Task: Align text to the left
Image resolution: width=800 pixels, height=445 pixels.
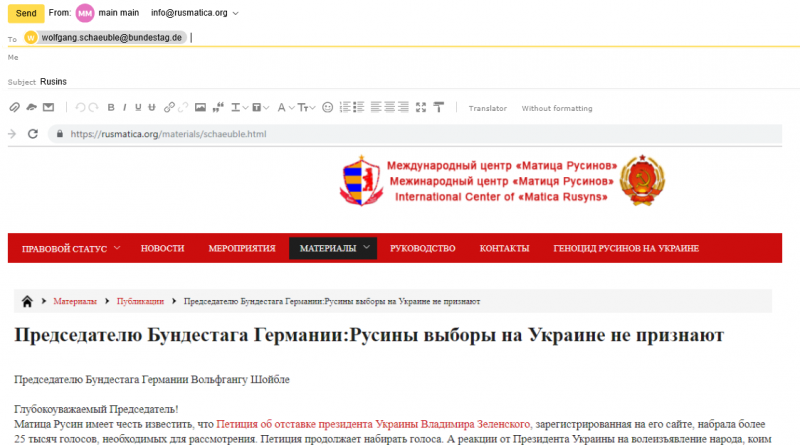Action: pyautogui.click(x=376, y=107)
